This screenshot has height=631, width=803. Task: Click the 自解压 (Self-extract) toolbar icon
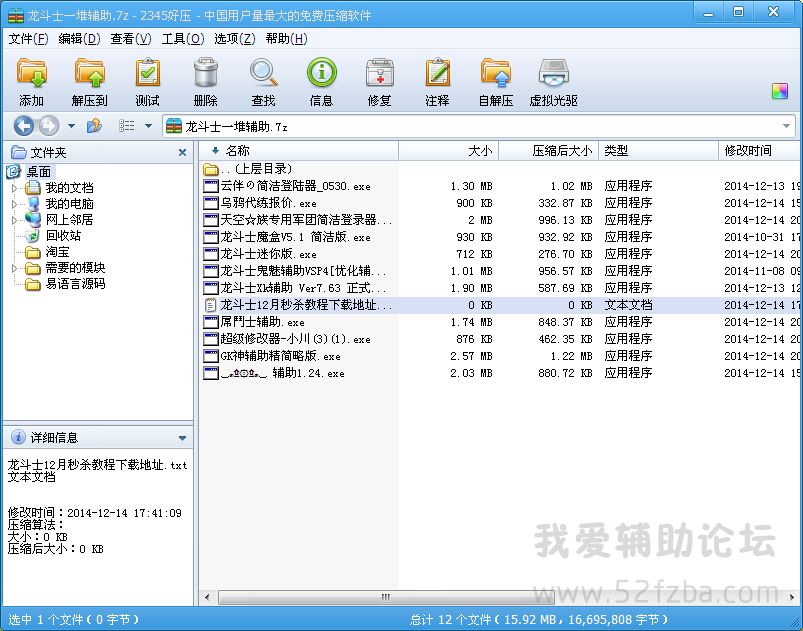[496, 73]
